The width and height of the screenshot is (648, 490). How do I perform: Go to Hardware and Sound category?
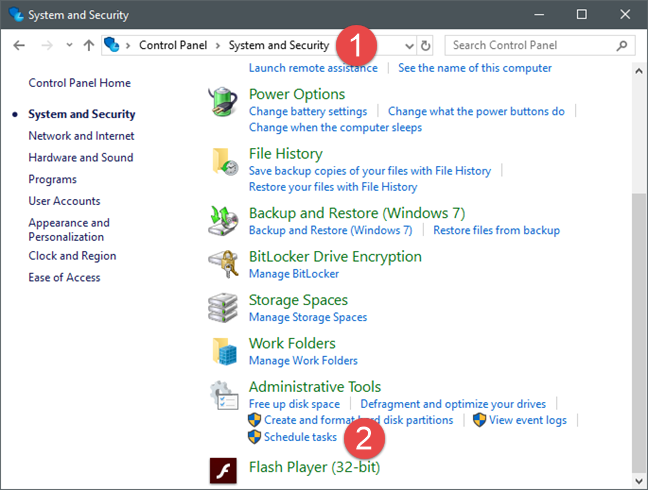pos(81,157)
